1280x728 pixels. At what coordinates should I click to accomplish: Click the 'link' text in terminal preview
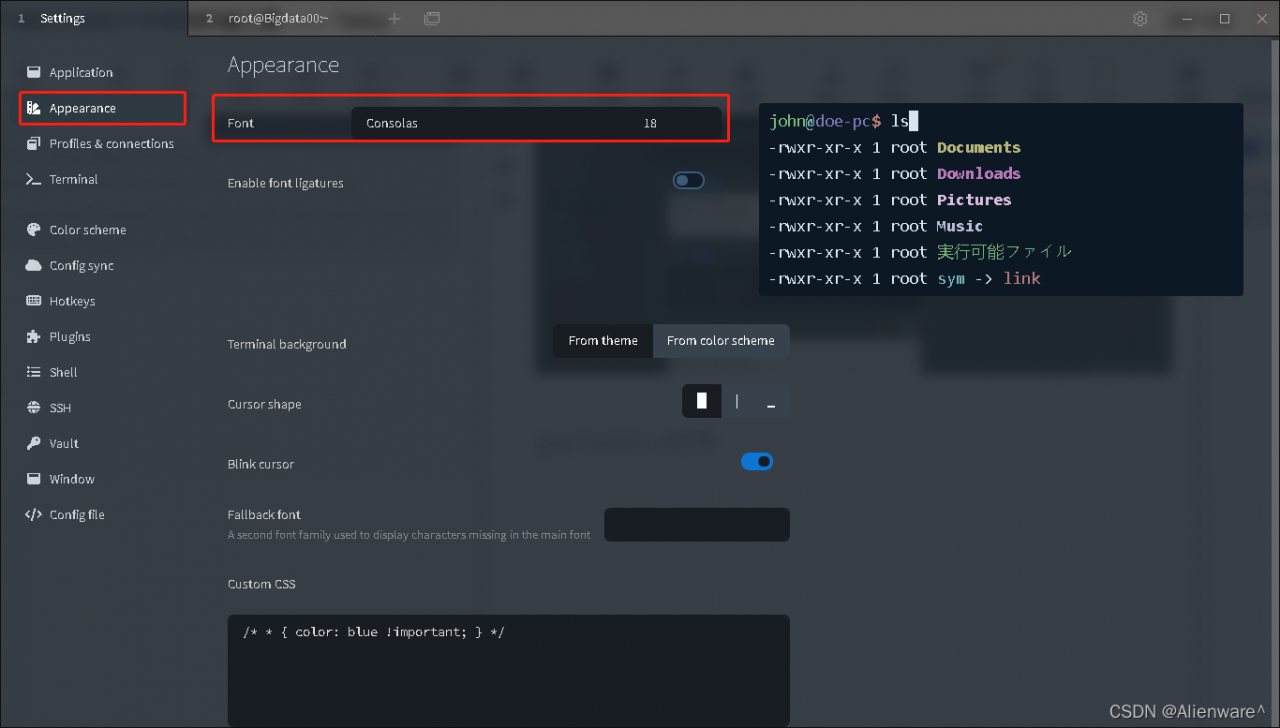coord(1022,279)
